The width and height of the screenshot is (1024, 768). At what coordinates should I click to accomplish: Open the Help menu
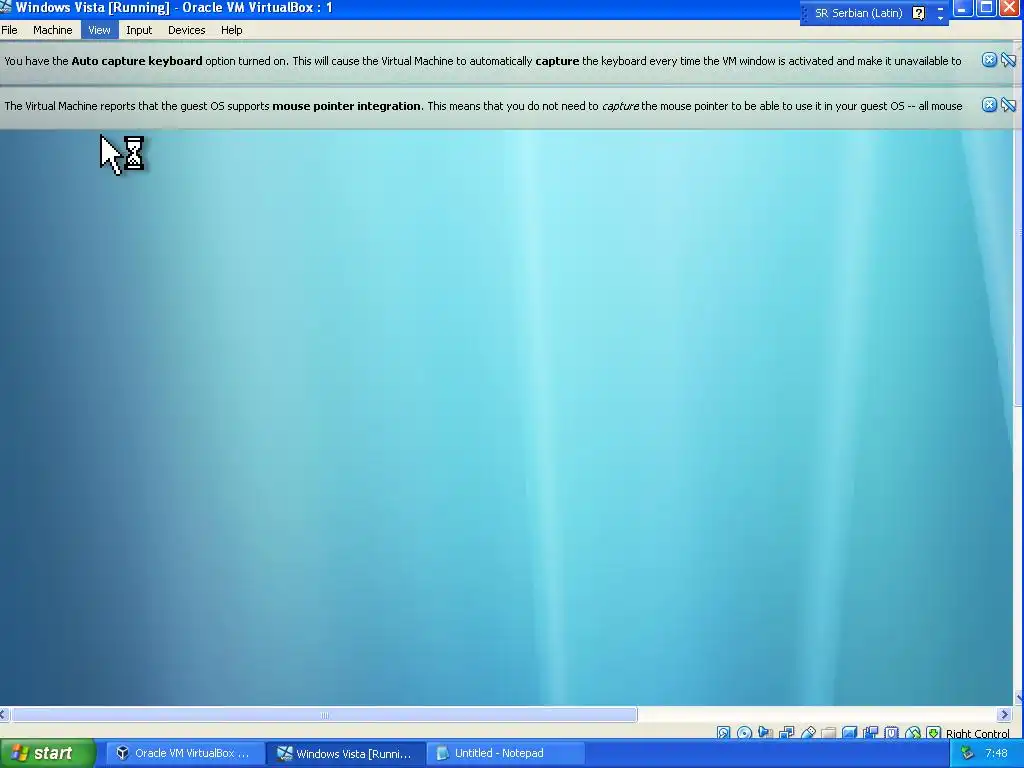[x=231, y=30]
